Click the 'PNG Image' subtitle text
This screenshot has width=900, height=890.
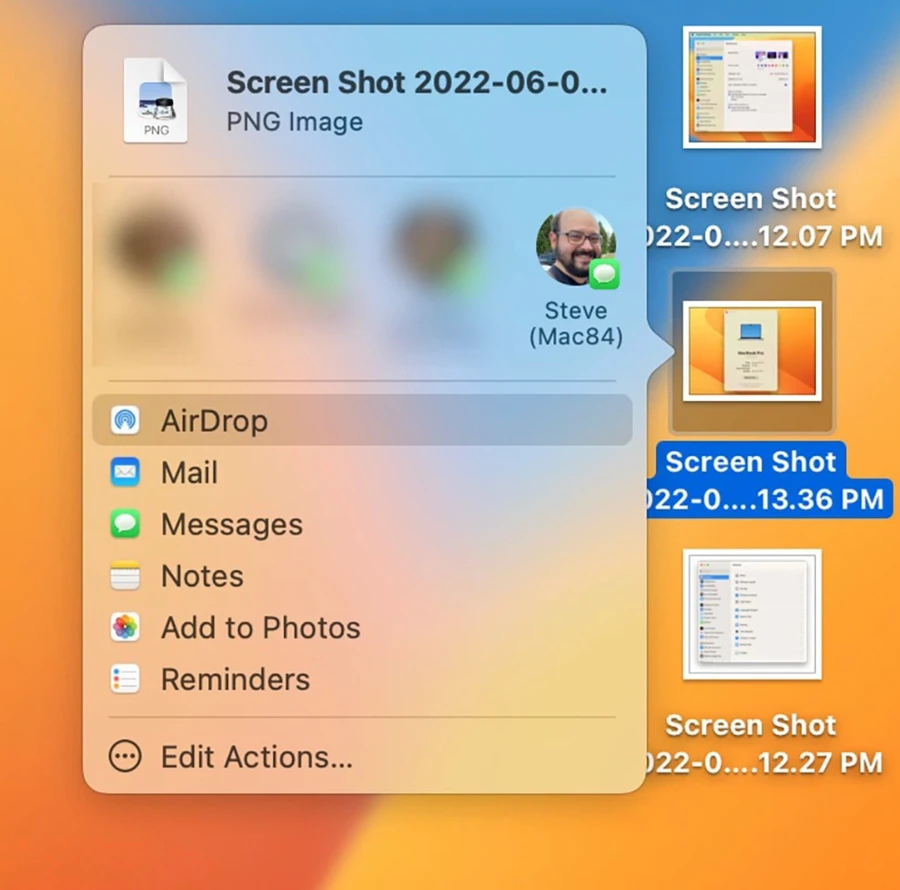pos(294,122)
